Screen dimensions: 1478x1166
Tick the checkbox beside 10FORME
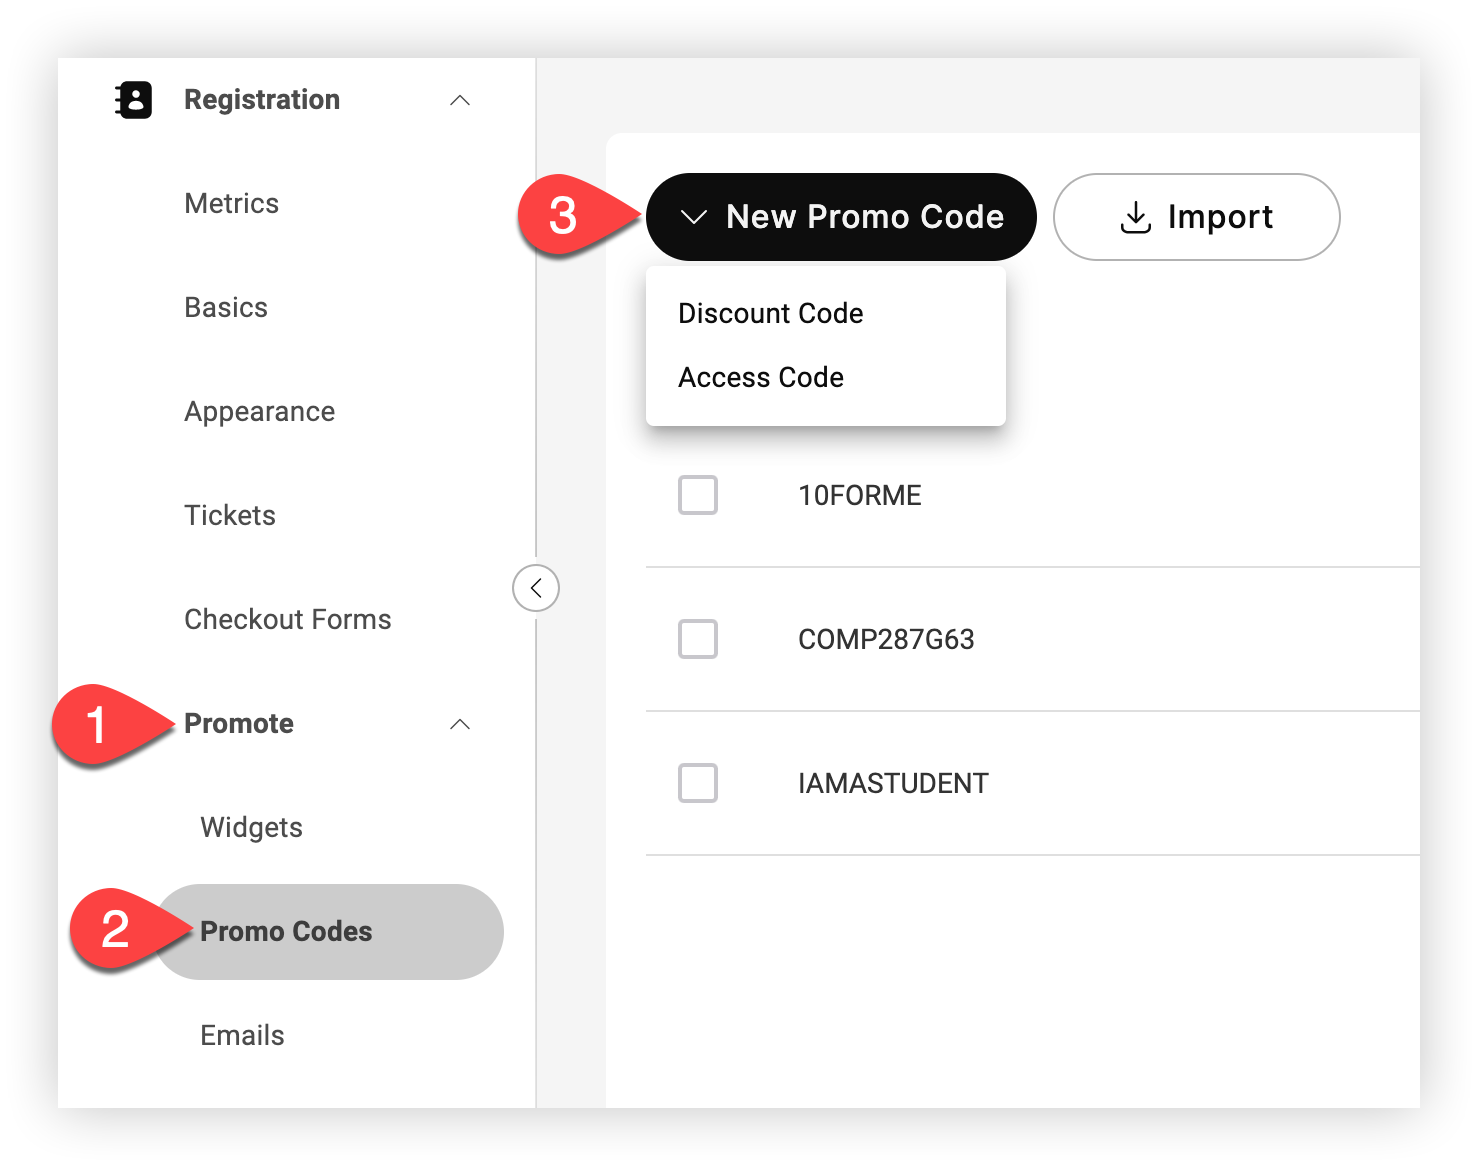coord(698,495)
